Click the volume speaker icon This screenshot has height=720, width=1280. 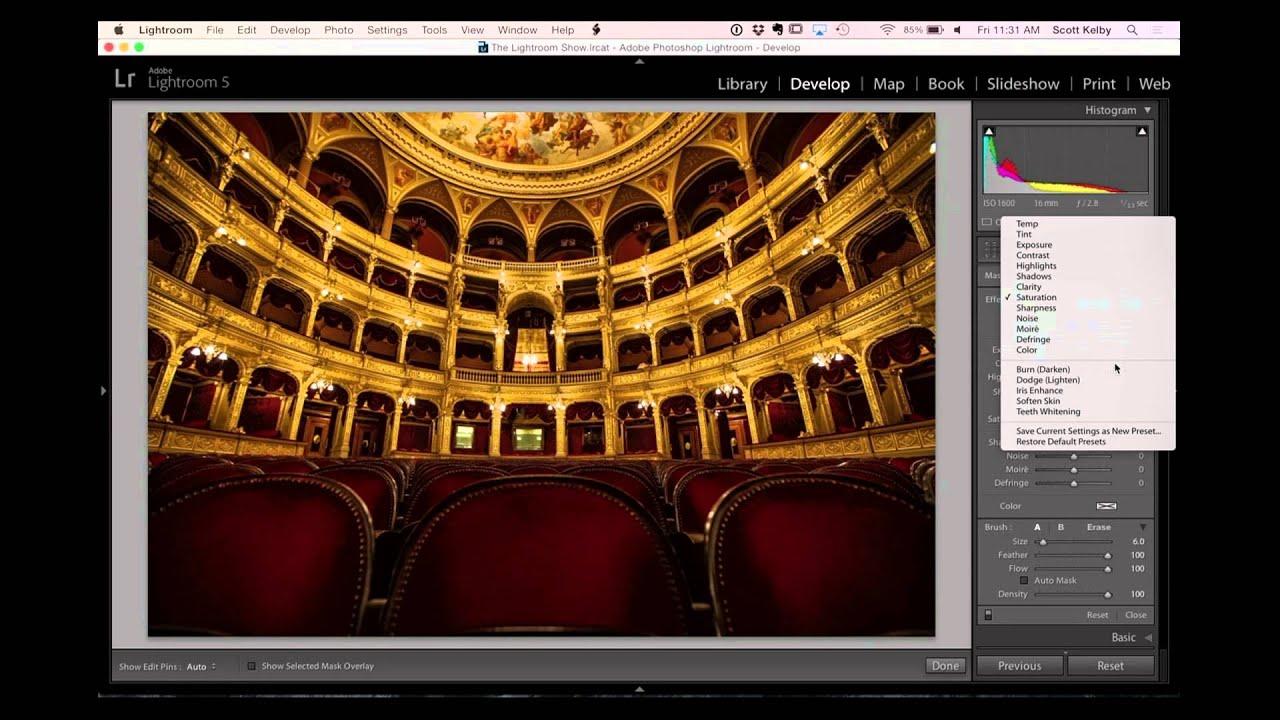pos(958,30)
